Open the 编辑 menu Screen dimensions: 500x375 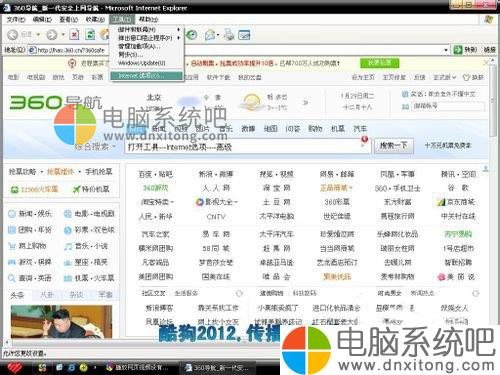tap(42, 19)
